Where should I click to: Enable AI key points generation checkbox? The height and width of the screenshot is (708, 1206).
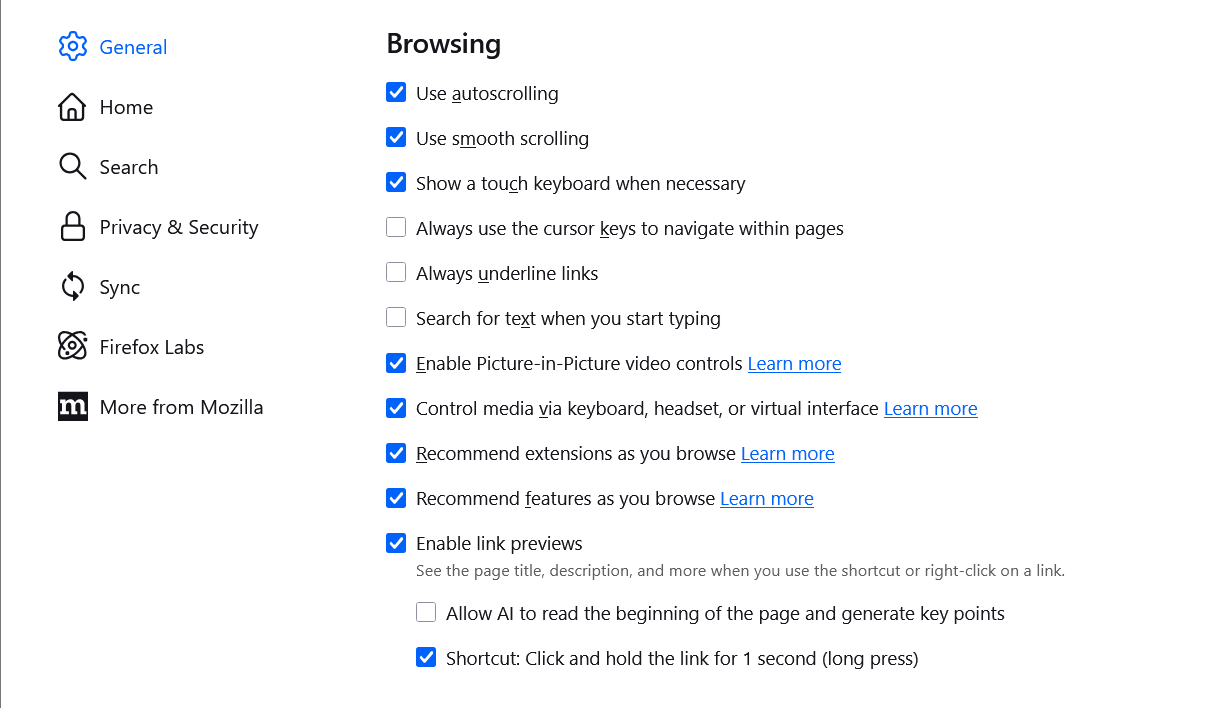tap(426, 613)
